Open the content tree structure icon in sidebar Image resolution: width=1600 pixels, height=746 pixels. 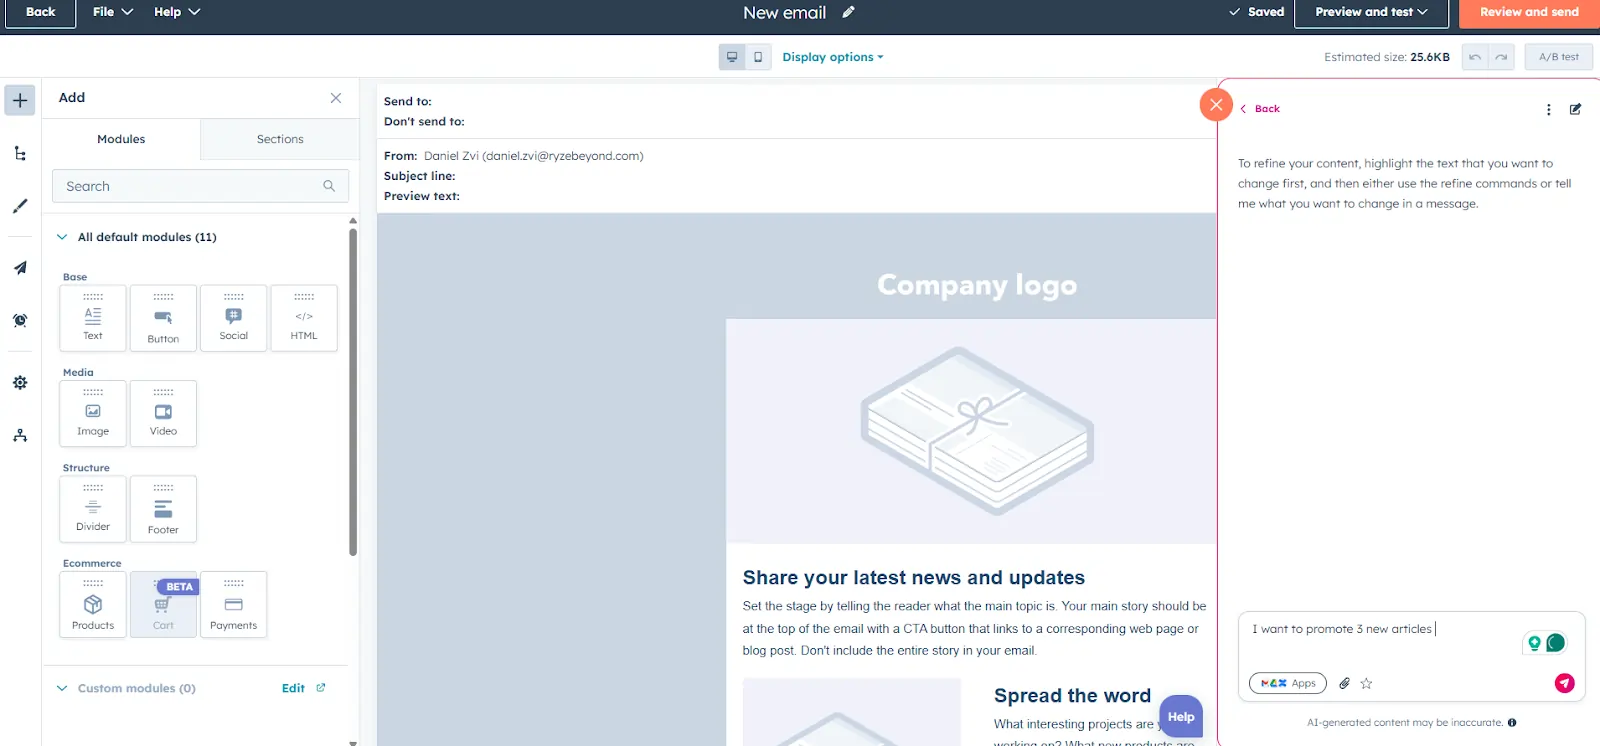(x=20, y=153)
